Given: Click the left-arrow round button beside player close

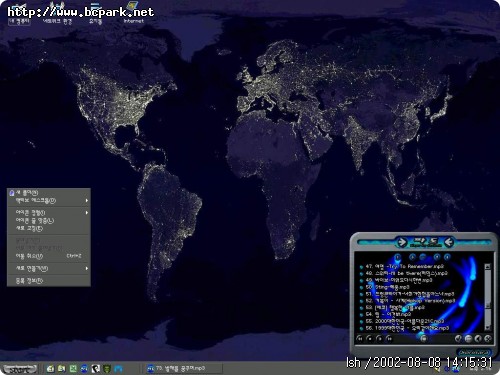Looking at the screenshot, I should 478,339.
